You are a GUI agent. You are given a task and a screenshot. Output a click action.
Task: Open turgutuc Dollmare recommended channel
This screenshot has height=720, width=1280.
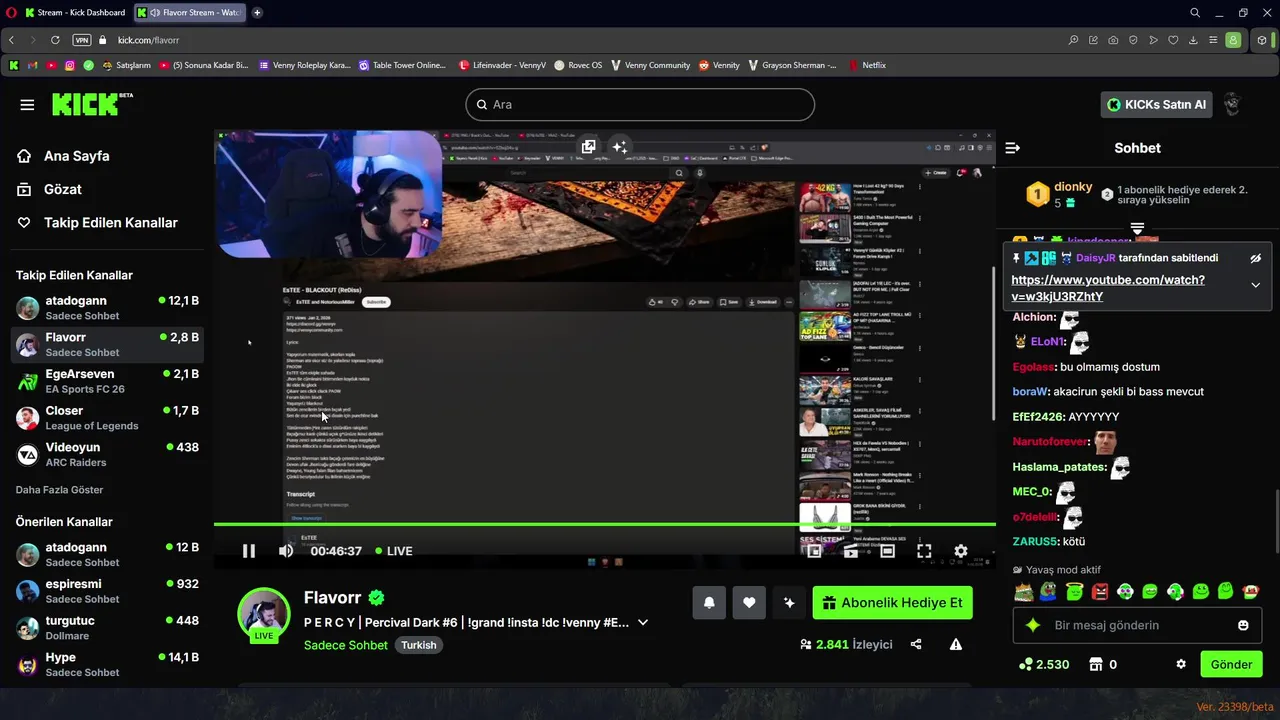108,628
